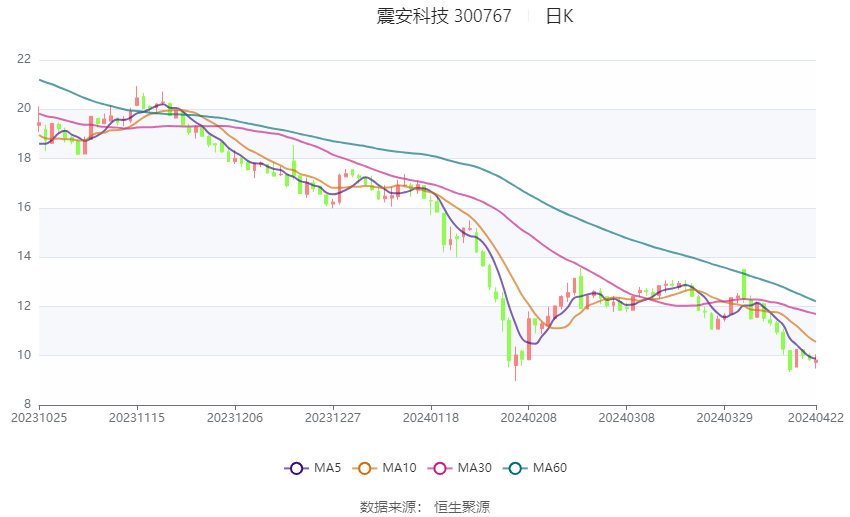
Task: Click the 日K label in title
Action: click(x=559, y=16)
